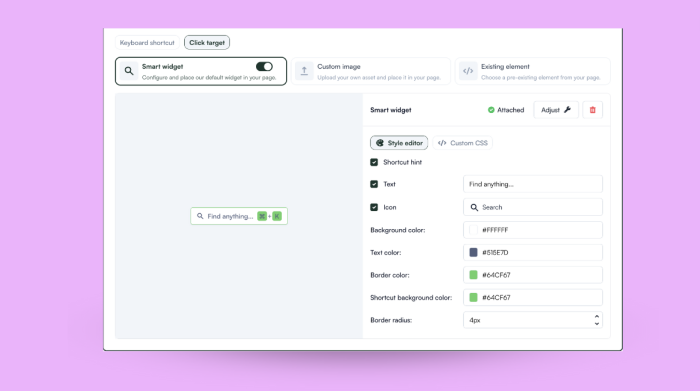
Task: Click the Border color green swatch
Action: click(473, 275)
